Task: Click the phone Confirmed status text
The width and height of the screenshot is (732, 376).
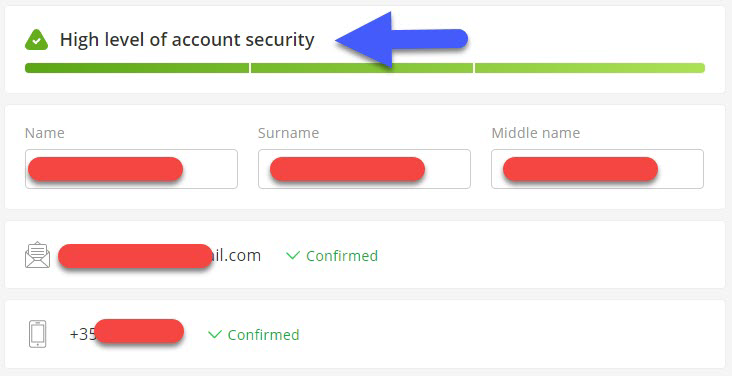Action: click(x=263, y=335)
